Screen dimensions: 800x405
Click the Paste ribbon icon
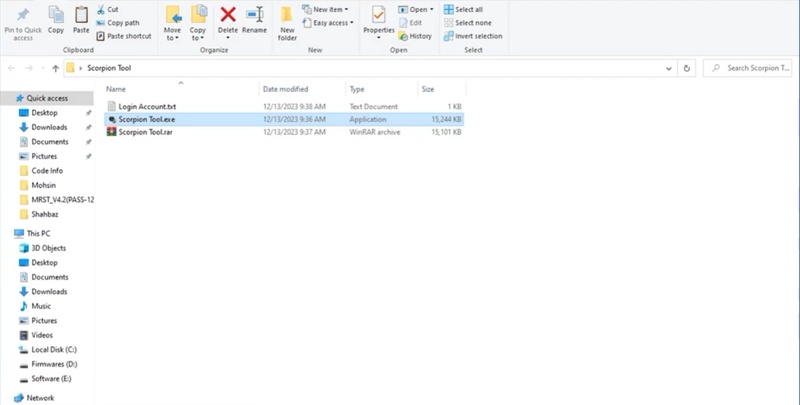coord(81,15)
